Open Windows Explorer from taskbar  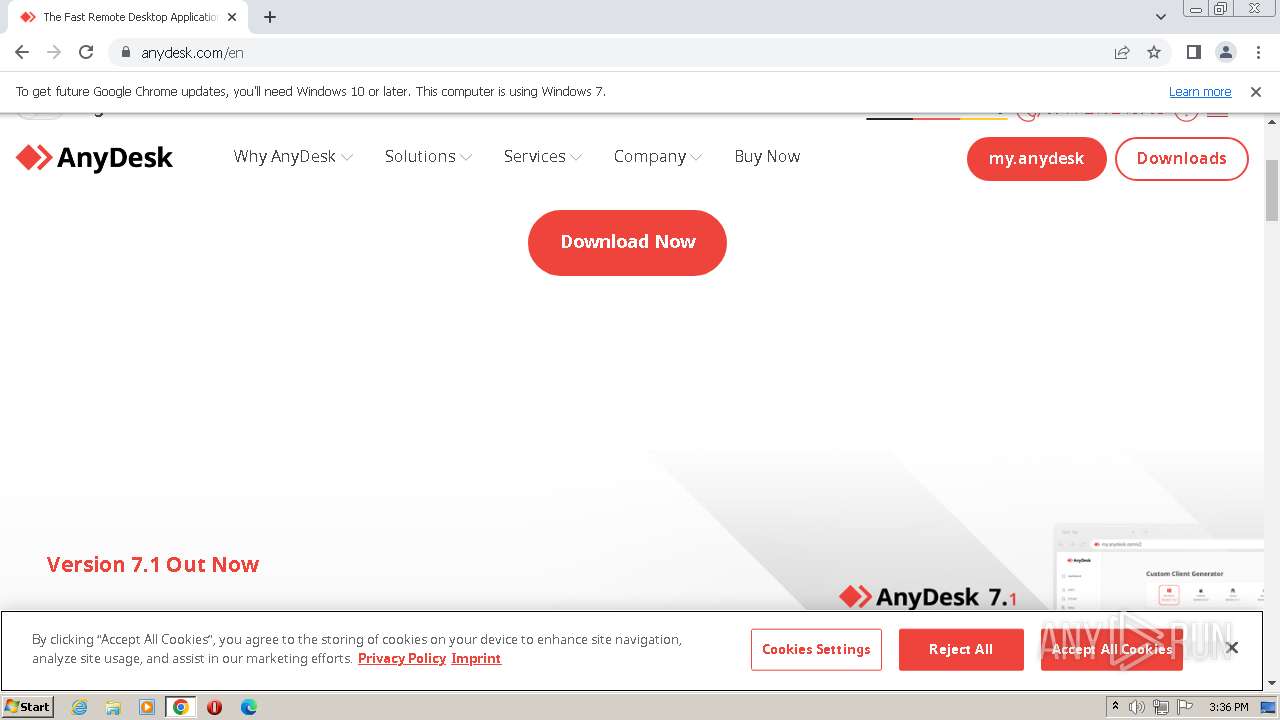[x=113, y=707]
